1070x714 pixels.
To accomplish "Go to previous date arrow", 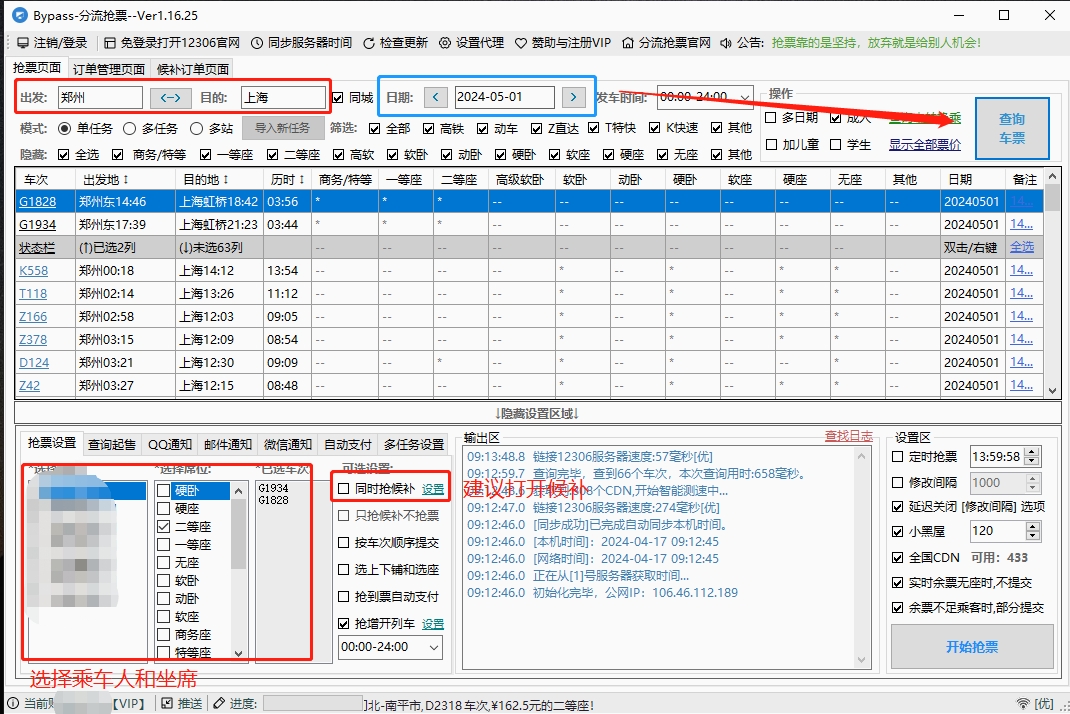I will (435, 97).
